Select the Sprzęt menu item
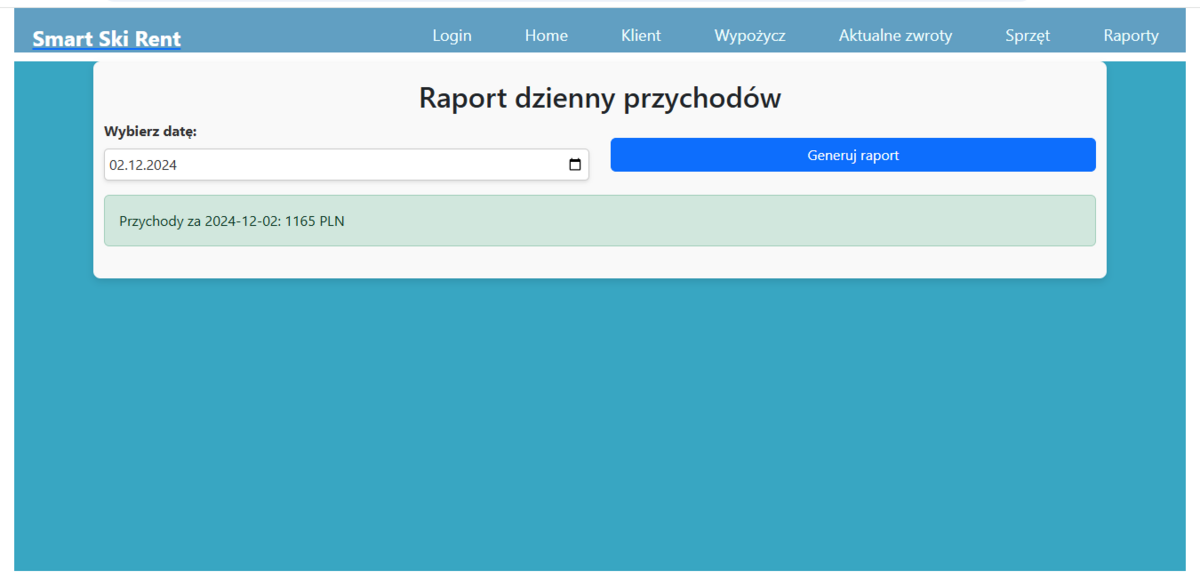This screenshot has height=579, width=1200. 1028,36
